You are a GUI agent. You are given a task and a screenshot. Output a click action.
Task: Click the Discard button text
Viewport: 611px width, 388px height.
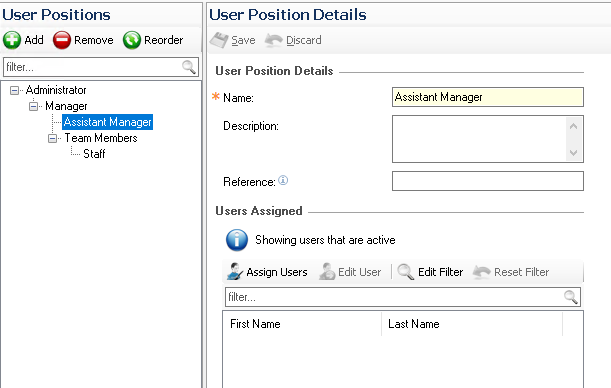[304, 40]
